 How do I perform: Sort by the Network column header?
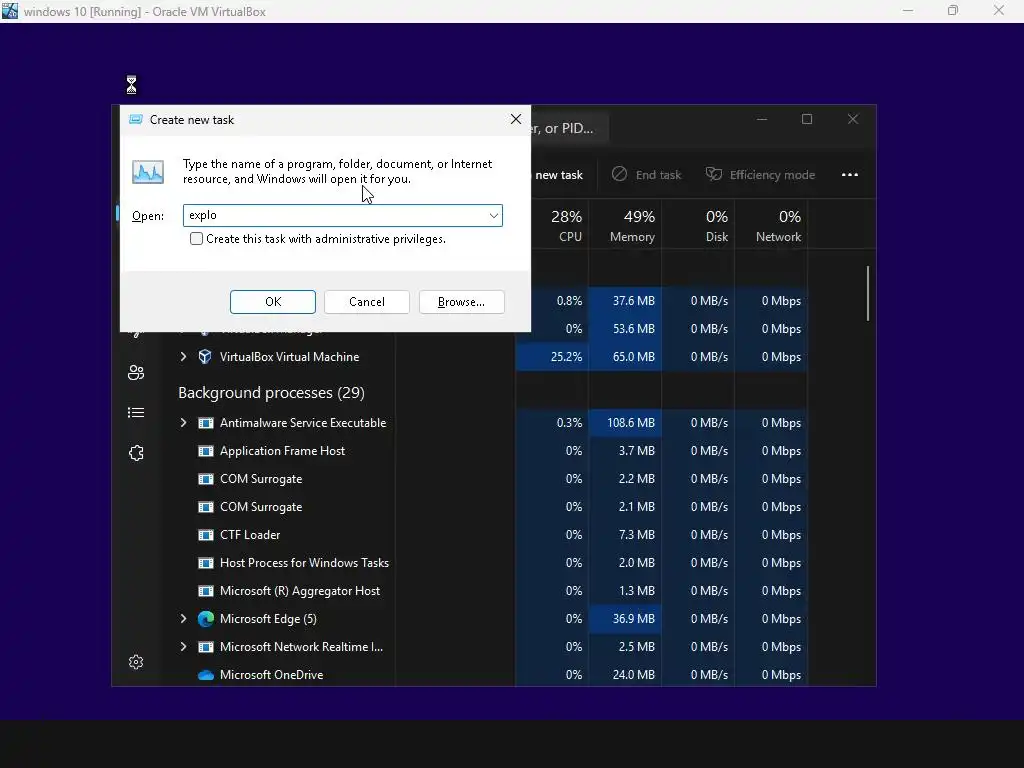pyautogui.click(x=772, y=225)
